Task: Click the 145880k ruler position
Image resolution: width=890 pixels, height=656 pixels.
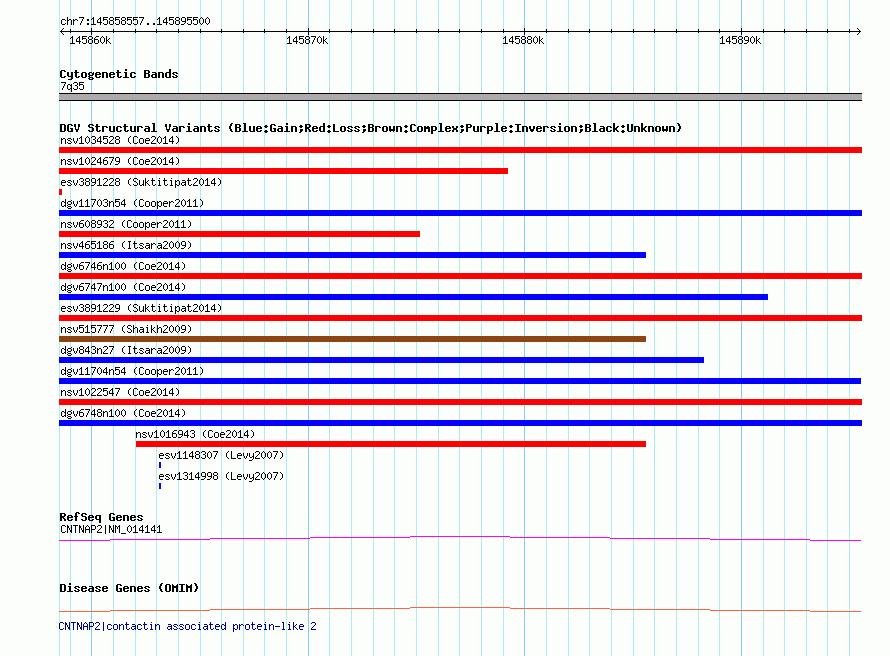Action: point(523,40)
